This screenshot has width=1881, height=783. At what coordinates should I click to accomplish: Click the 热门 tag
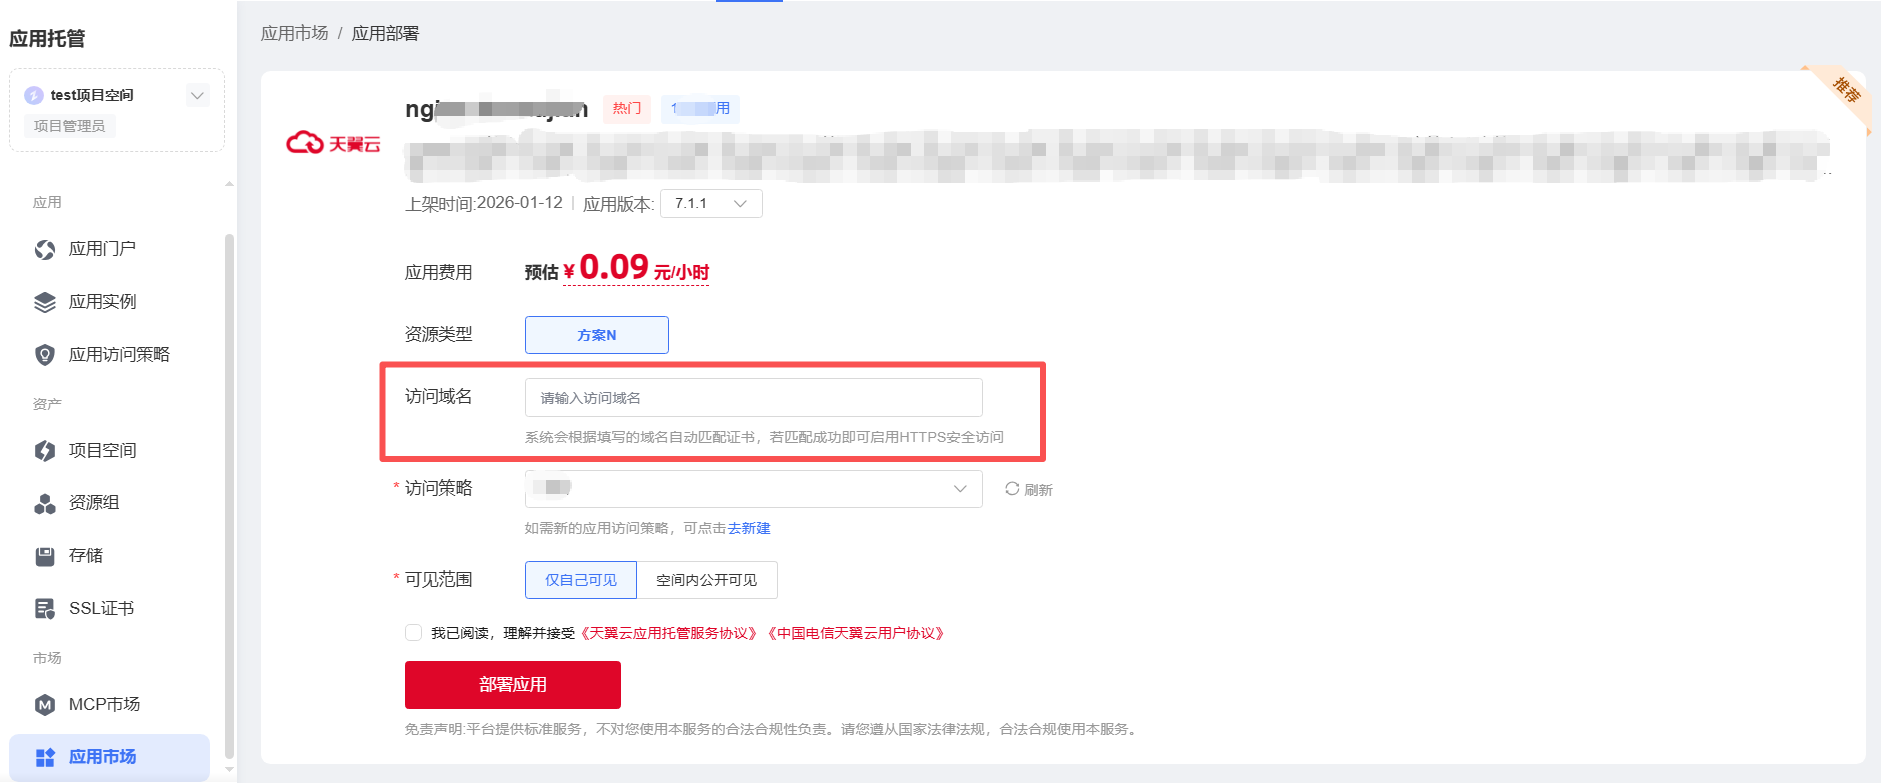(627, 109)
